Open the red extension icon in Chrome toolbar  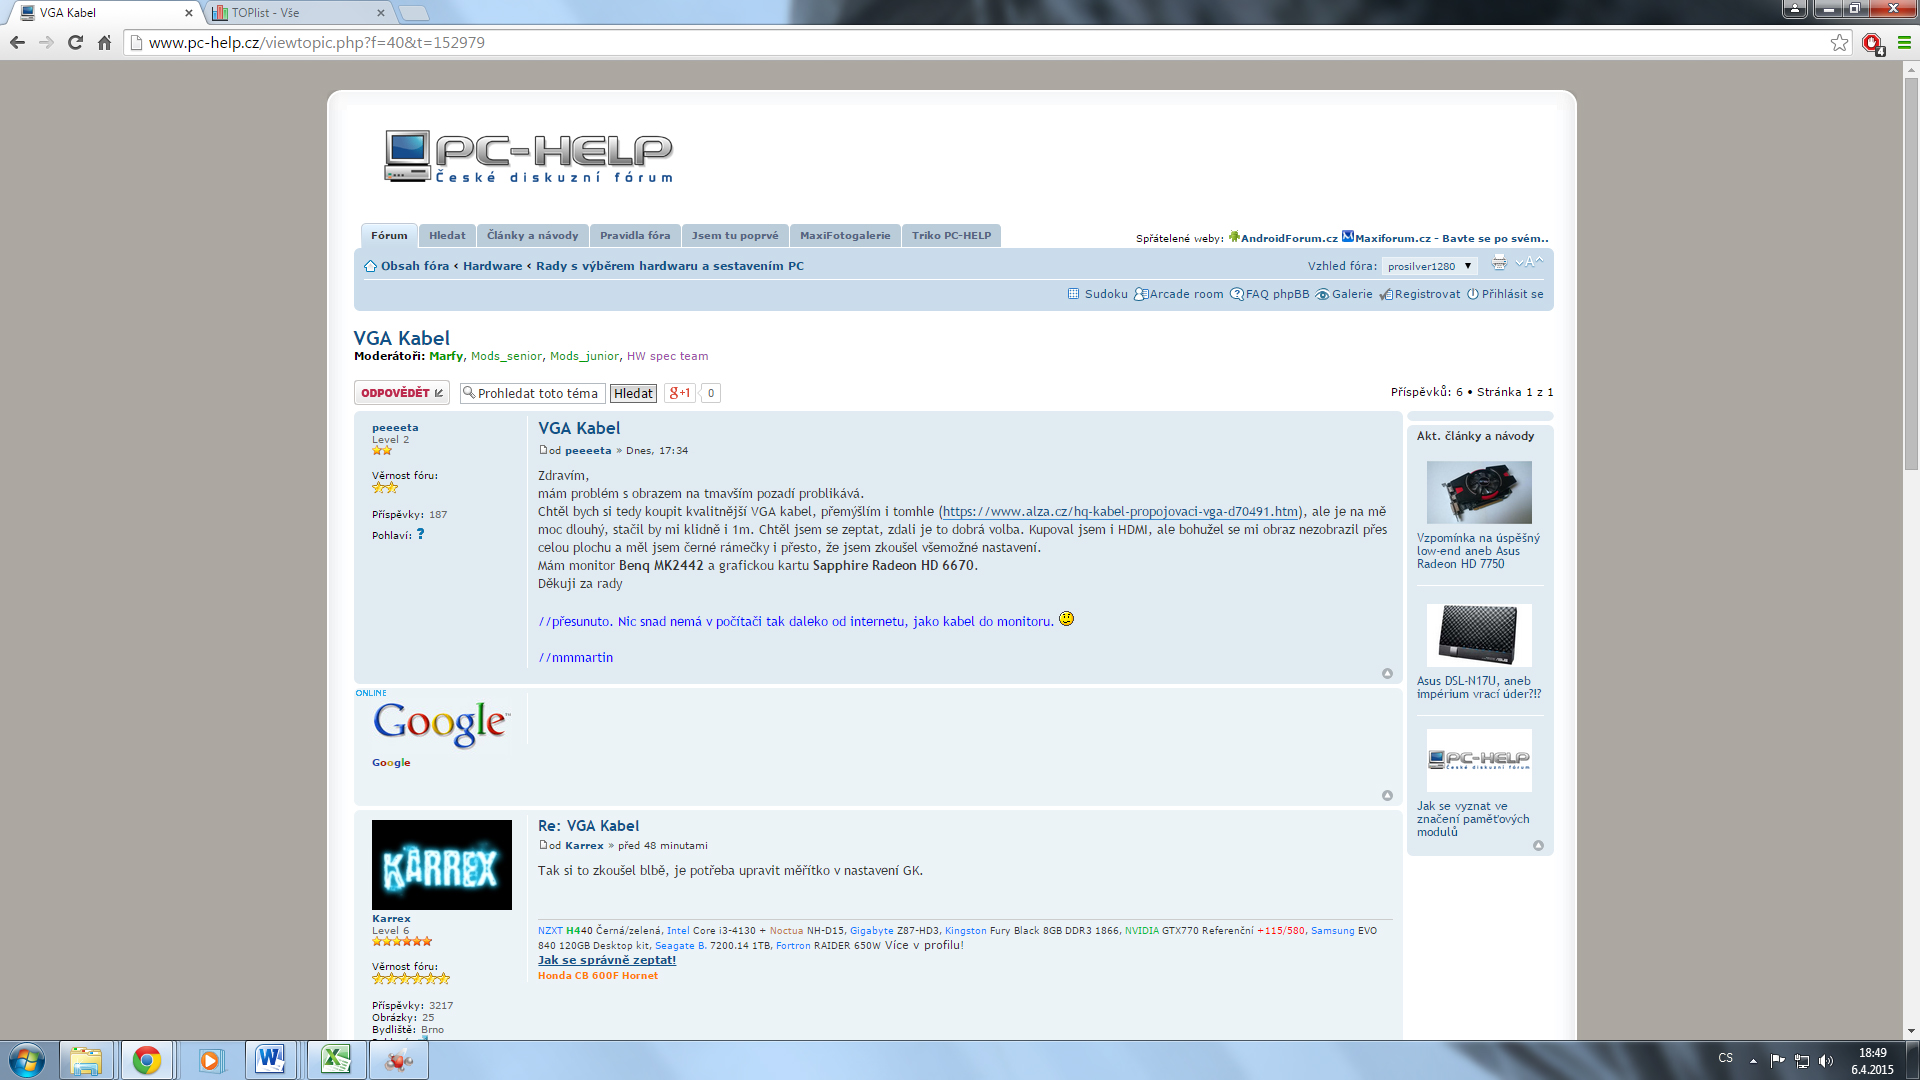[x=1873, y=43]
